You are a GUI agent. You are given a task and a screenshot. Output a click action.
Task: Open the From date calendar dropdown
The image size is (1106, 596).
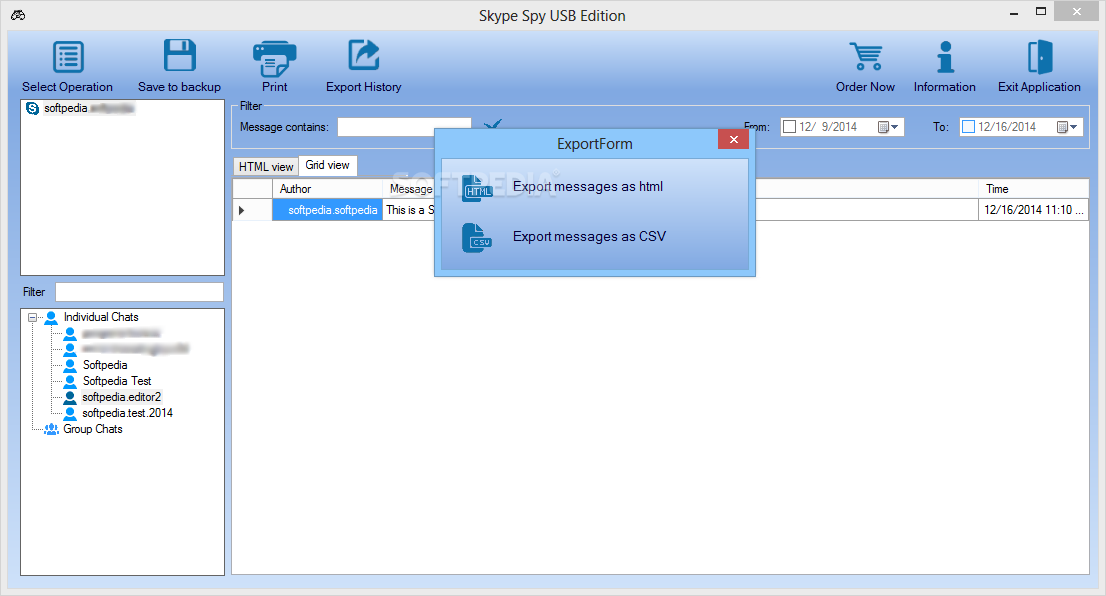pyautogui.click(x=888, y=127)
